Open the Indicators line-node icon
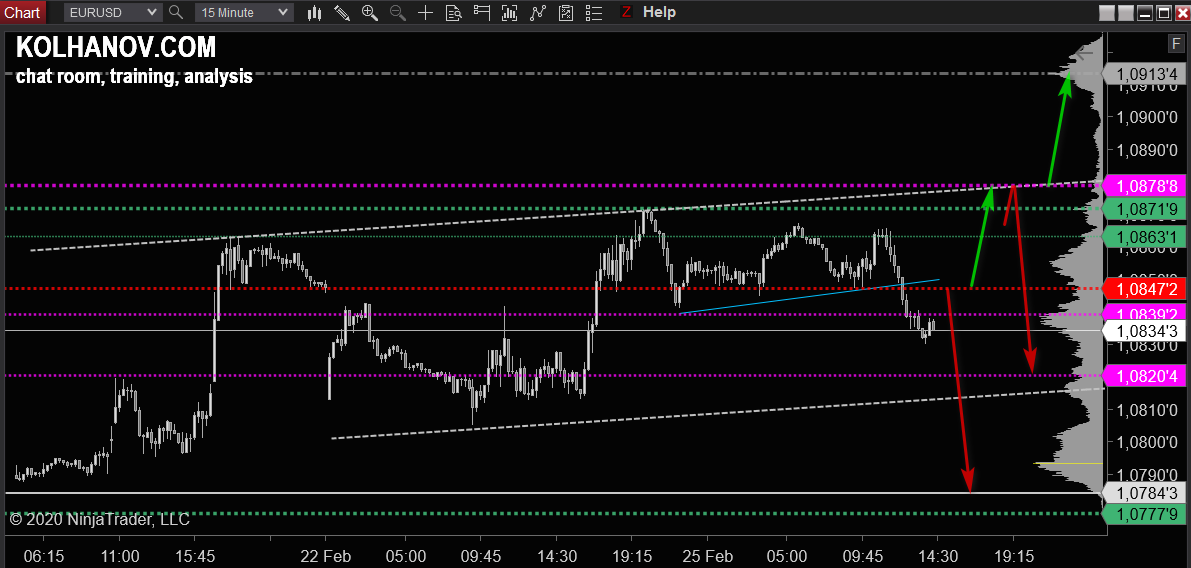Screen dimensions: 1191x568 pos(538,12)
